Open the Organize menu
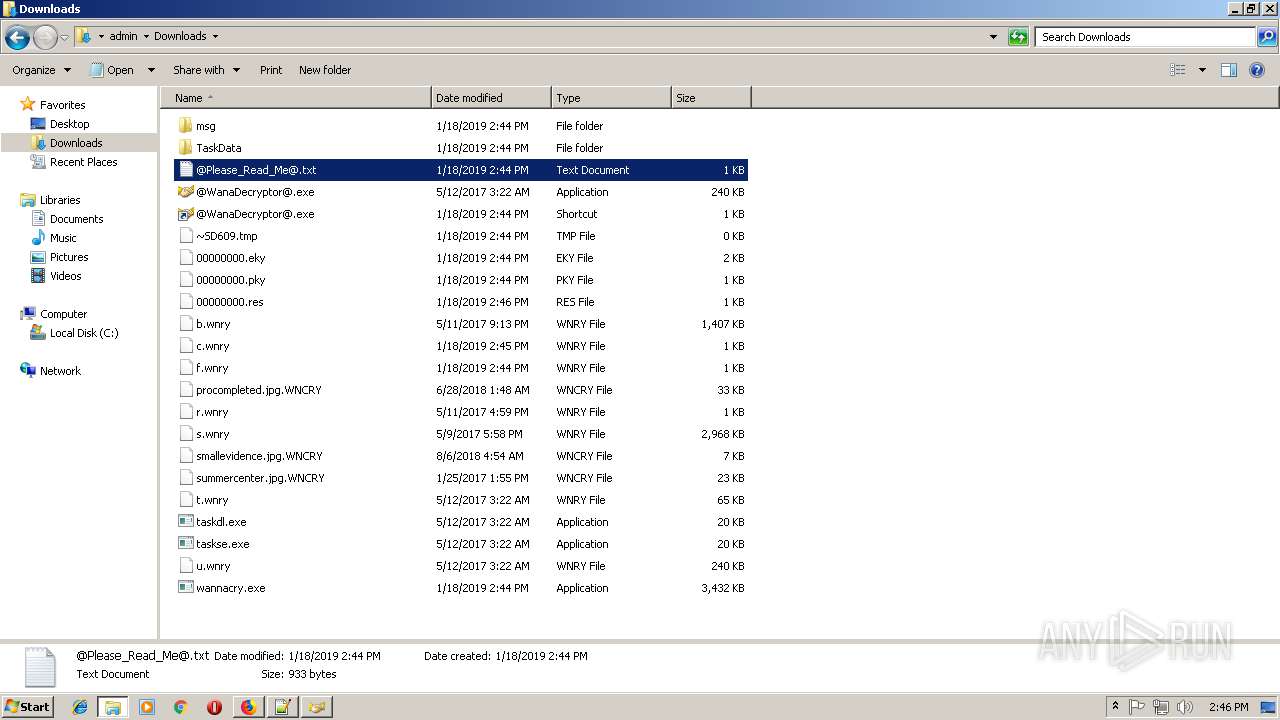The image size is (1280, 720). (41, 70)
